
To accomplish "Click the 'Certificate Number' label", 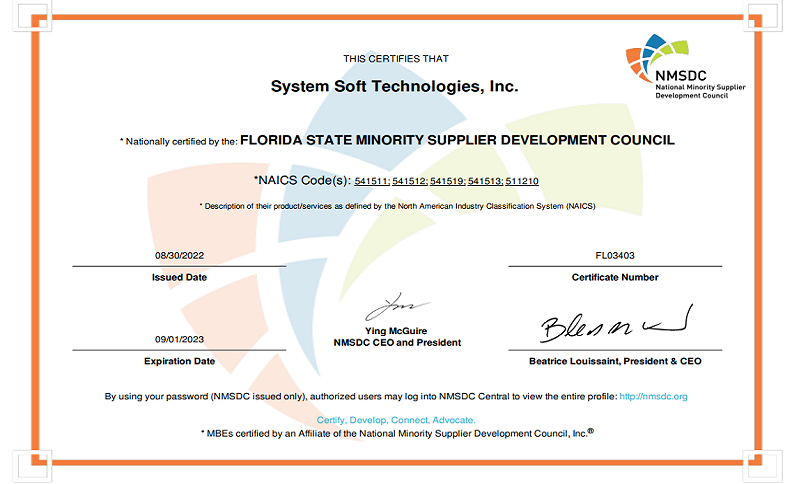I will [x=615, y=277].
